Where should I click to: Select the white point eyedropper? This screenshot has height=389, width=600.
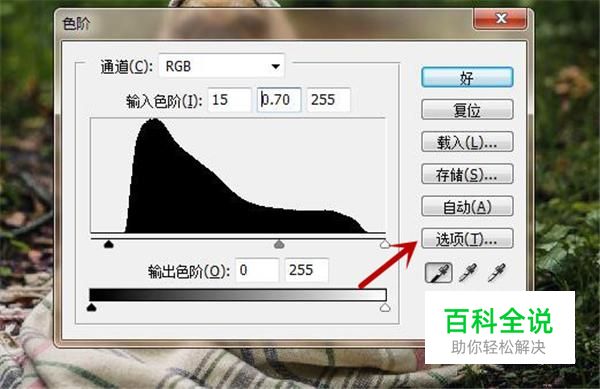(497, 273)
